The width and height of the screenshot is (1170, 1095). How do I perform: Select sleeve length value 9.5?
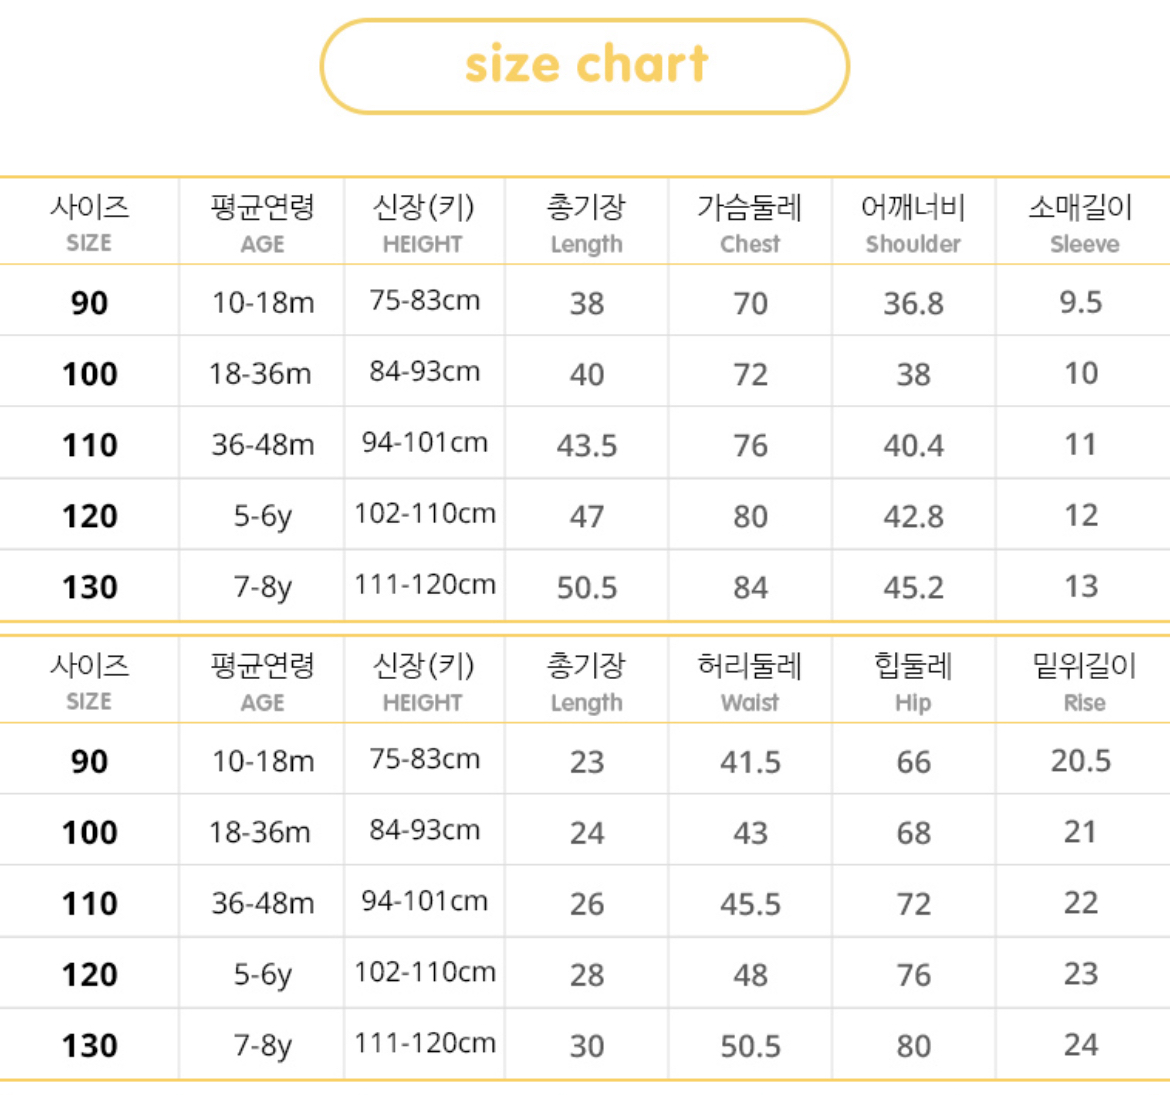click(x=1081, y=302)
